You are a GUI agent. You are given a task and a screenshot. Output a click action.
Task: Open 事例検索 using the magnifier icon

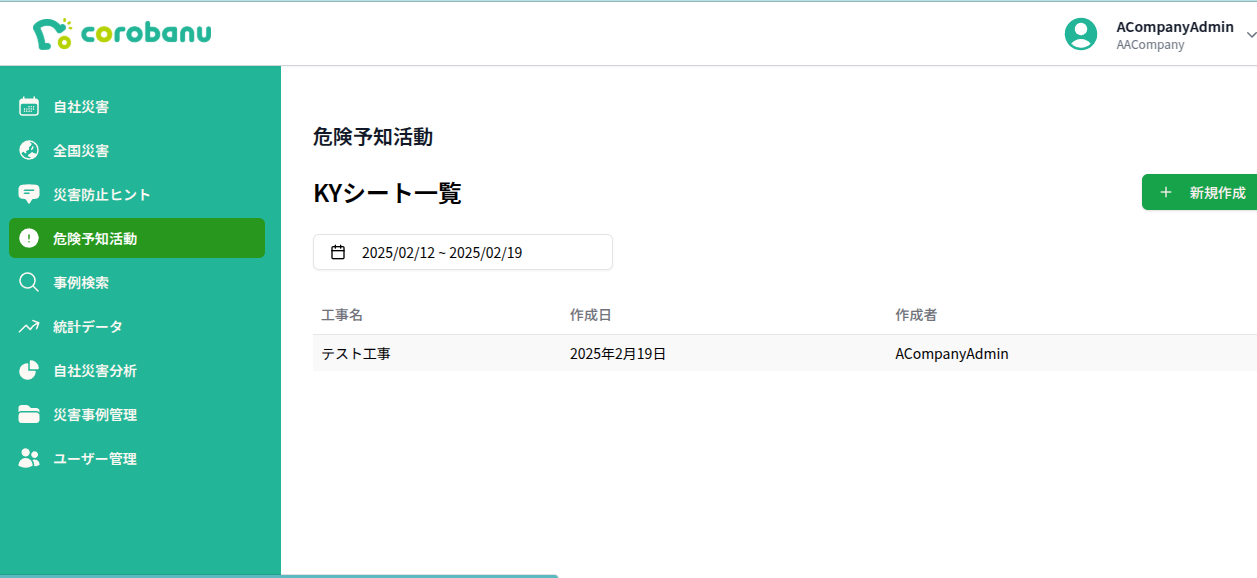click(29, 282)
